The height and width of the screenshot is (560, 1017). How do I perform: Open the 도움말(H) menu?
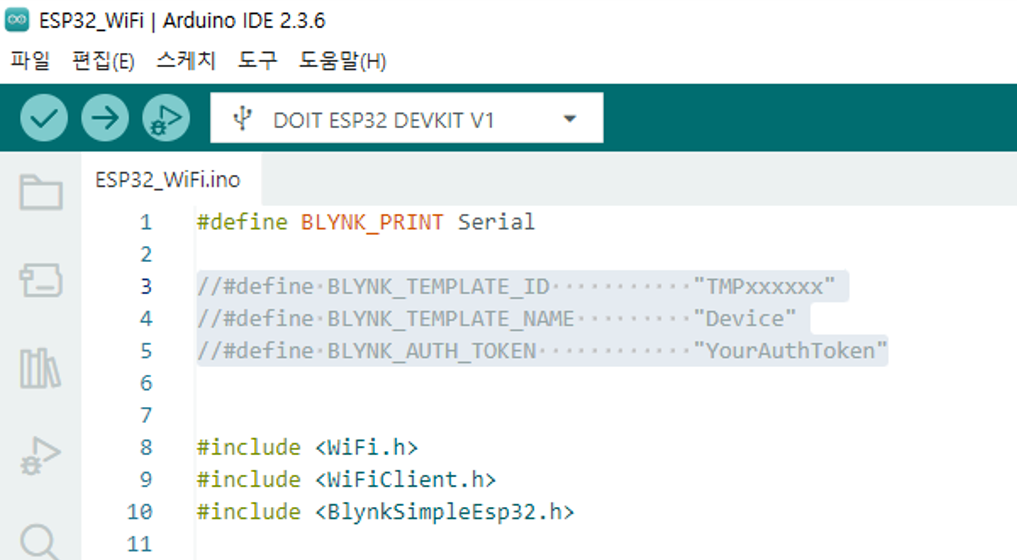click(x=342, y=61)
